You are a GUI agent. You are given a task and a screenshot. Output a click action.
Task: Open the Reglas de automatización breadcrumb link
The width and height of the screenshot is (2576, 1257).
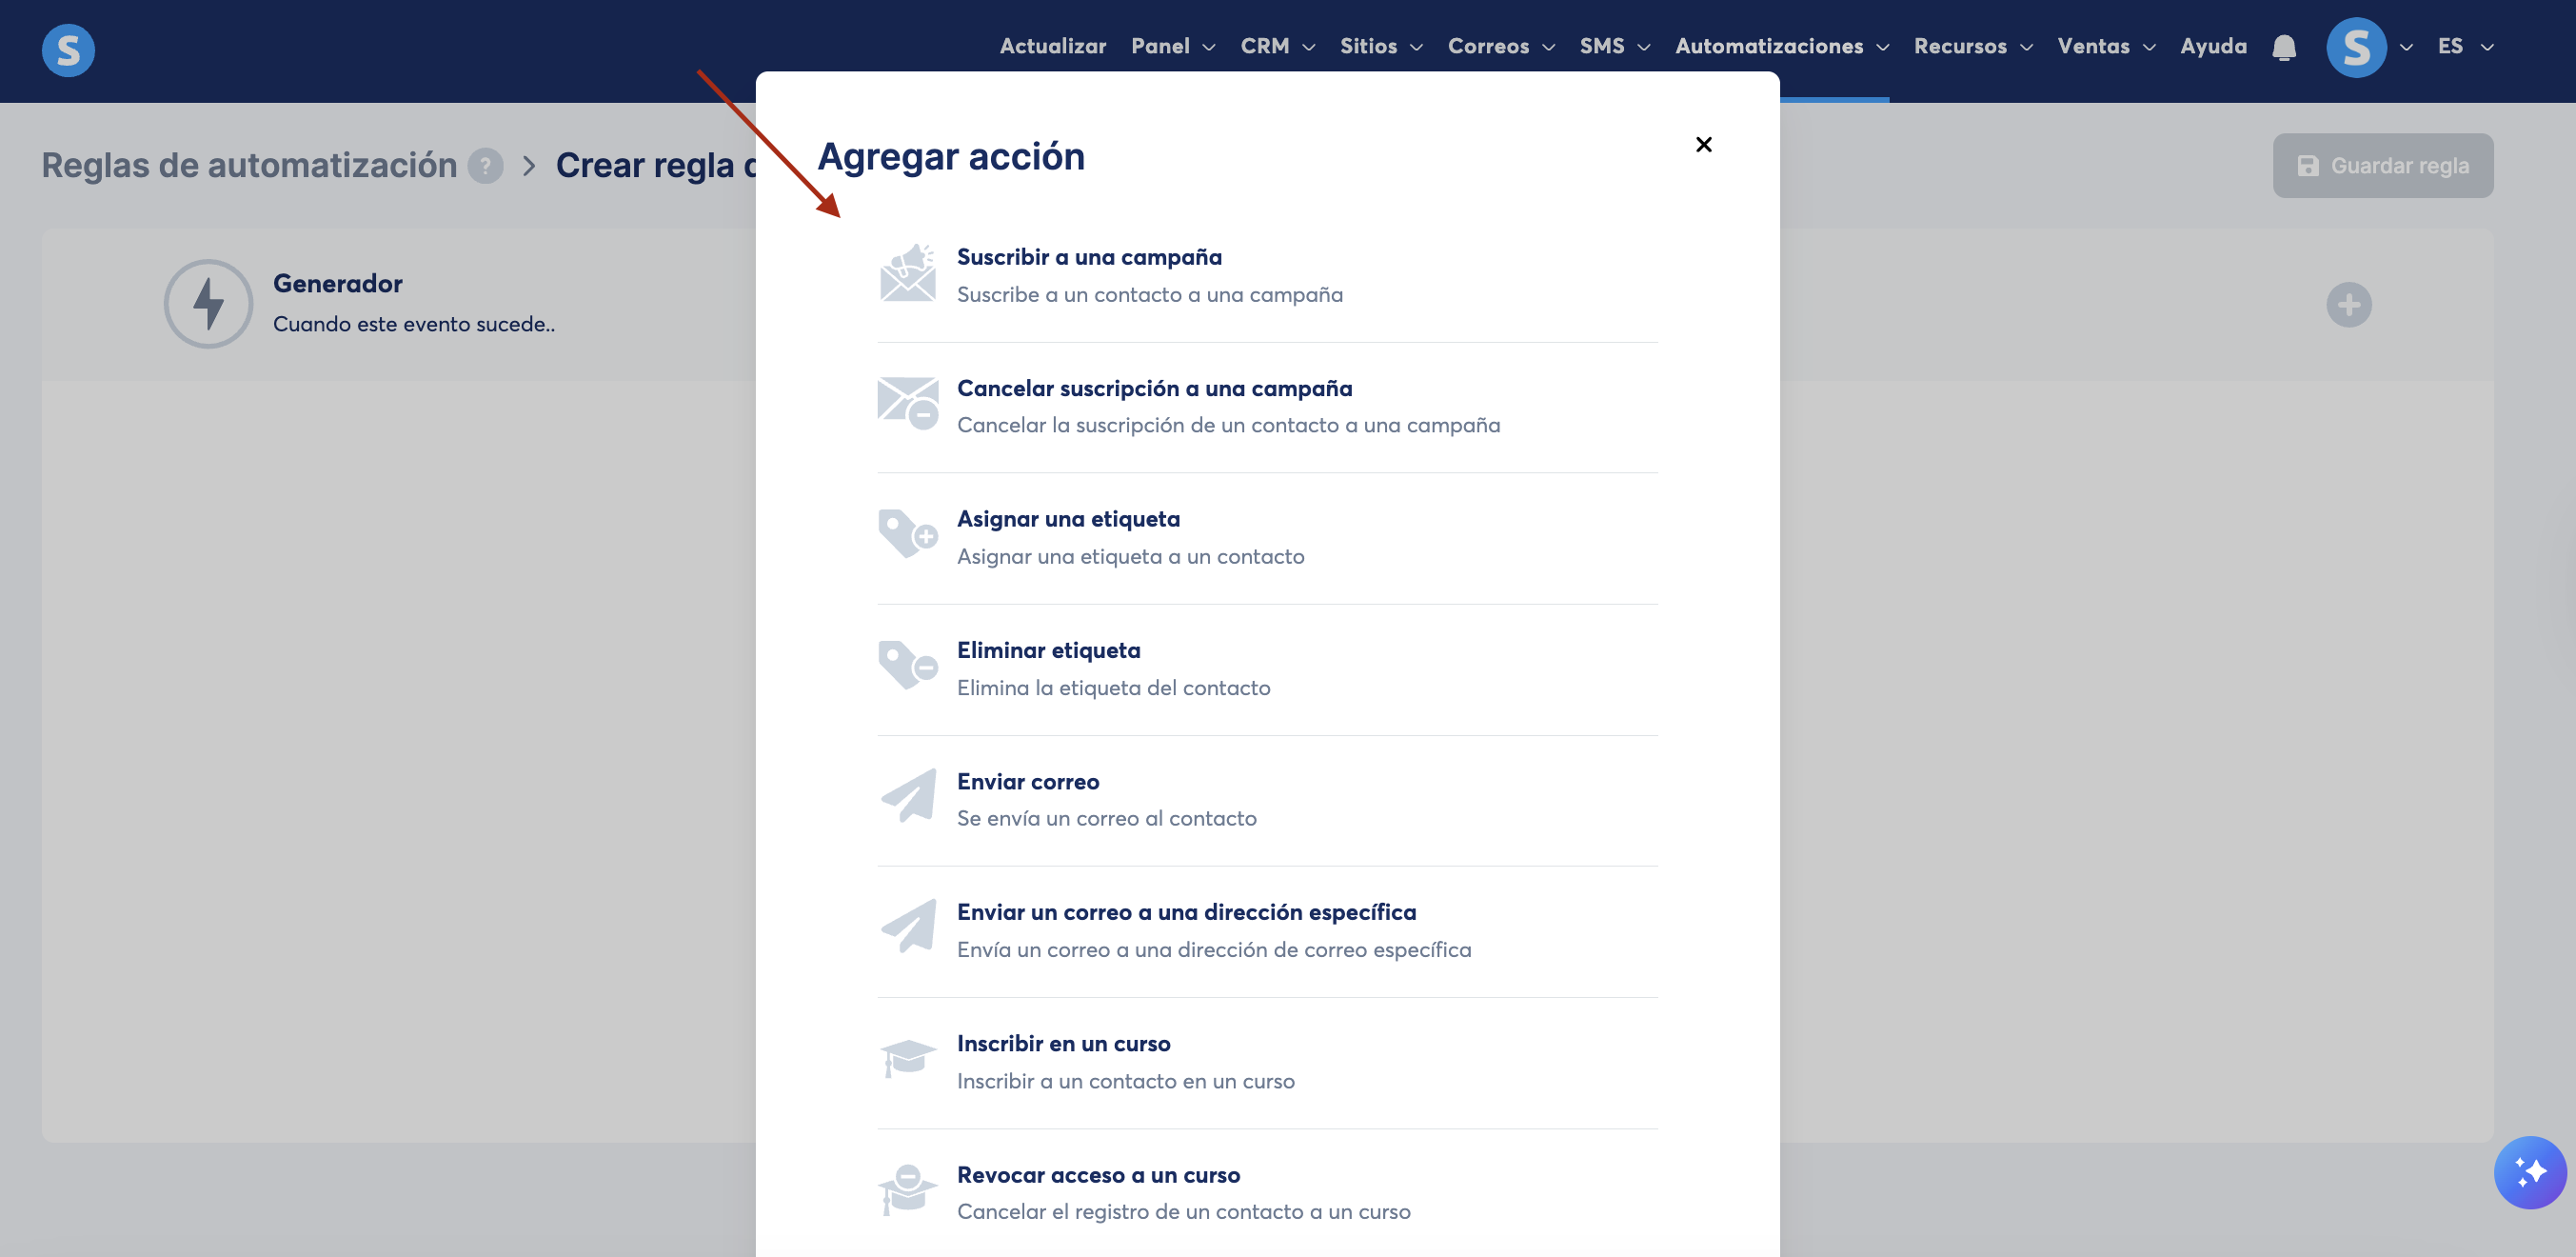pyautogui.click(x=249, y=166)
